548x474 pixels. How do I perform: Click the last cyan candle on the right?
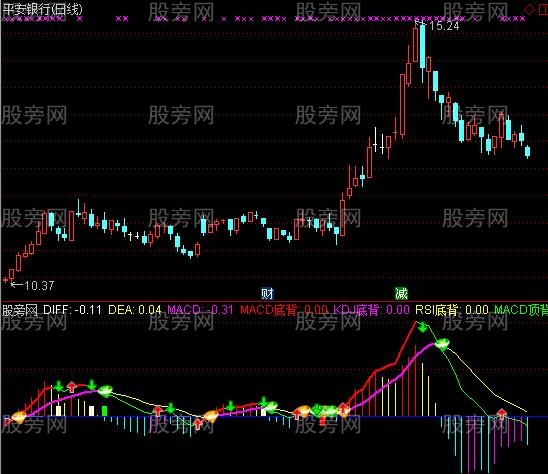tap(527, 151)
